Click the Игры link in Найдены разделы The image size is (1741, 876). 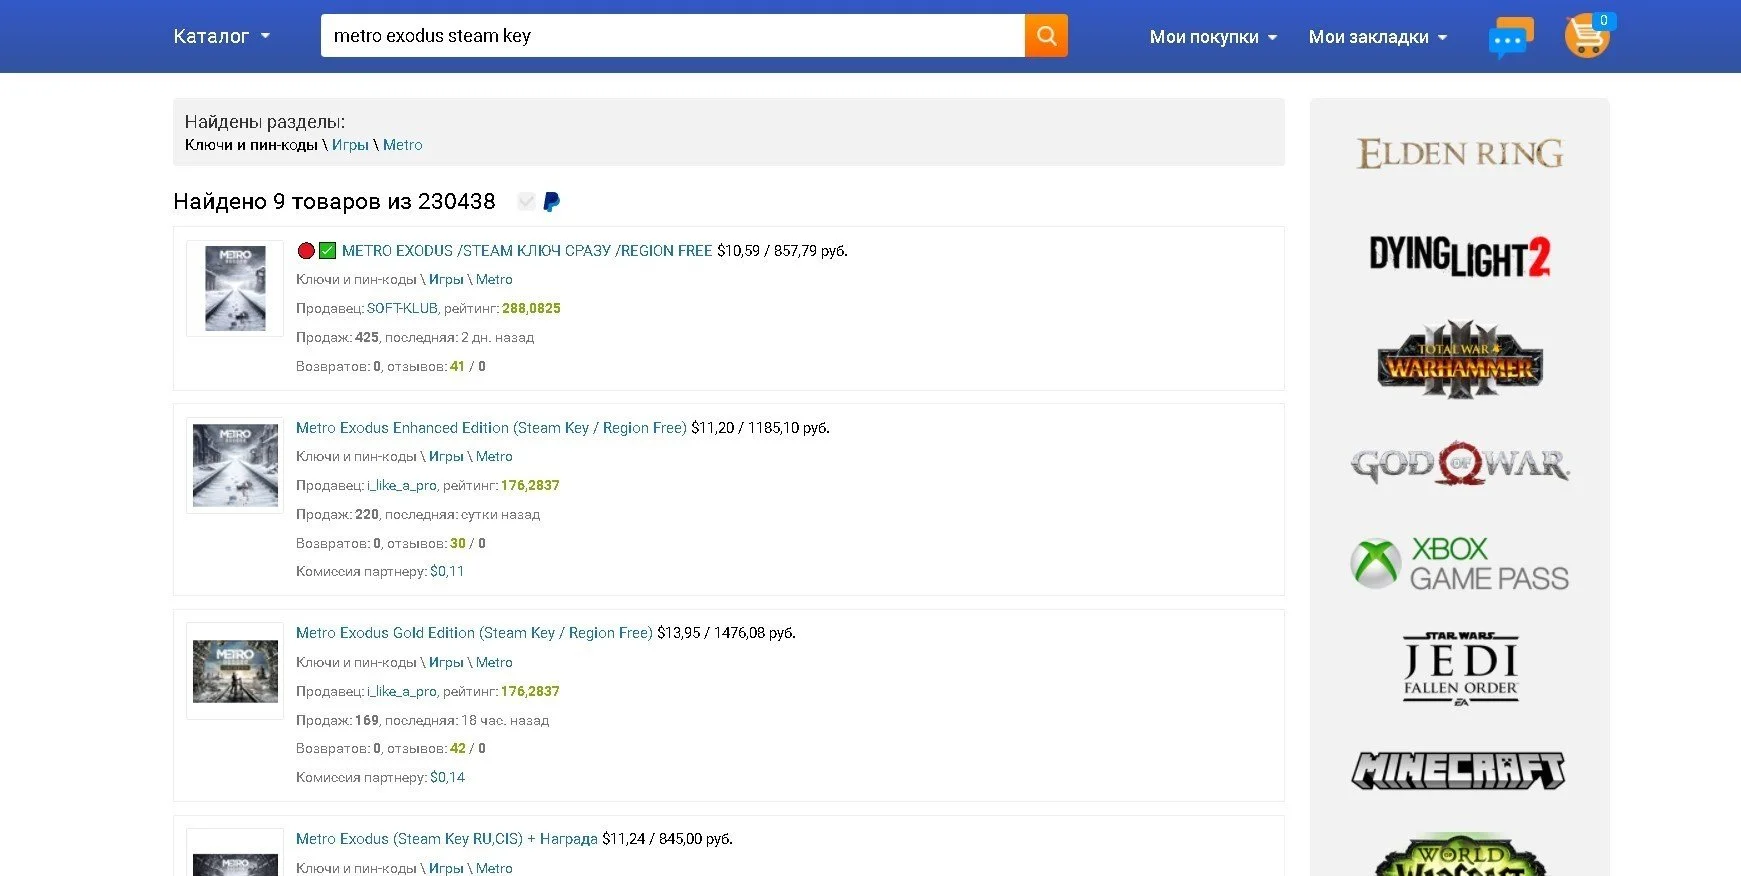pos(350,145)
